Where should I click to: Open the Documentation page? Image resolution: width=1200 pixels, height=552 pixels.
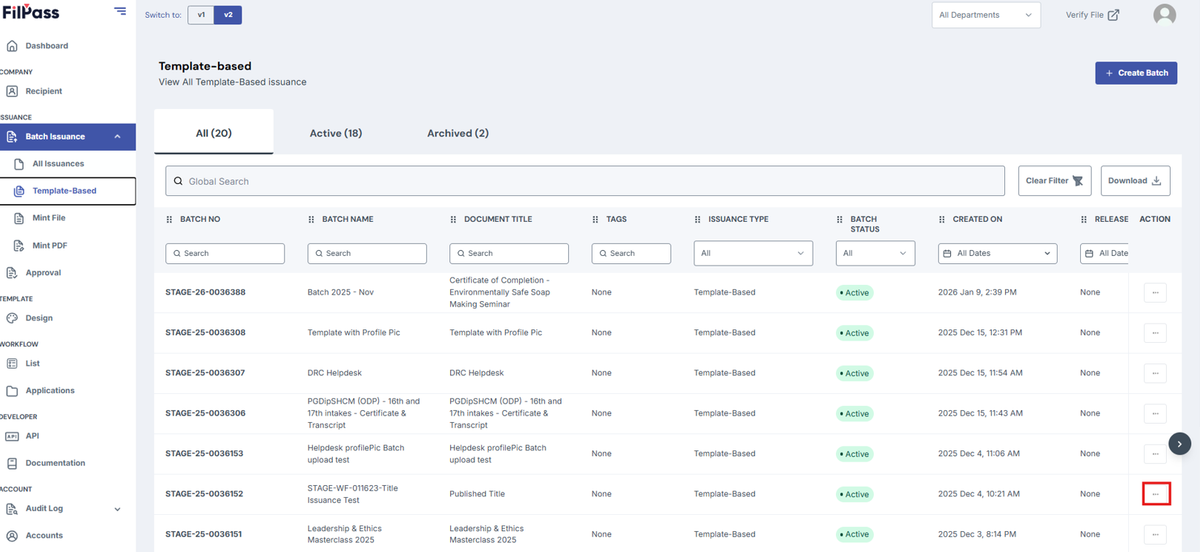tap(55, 463)
